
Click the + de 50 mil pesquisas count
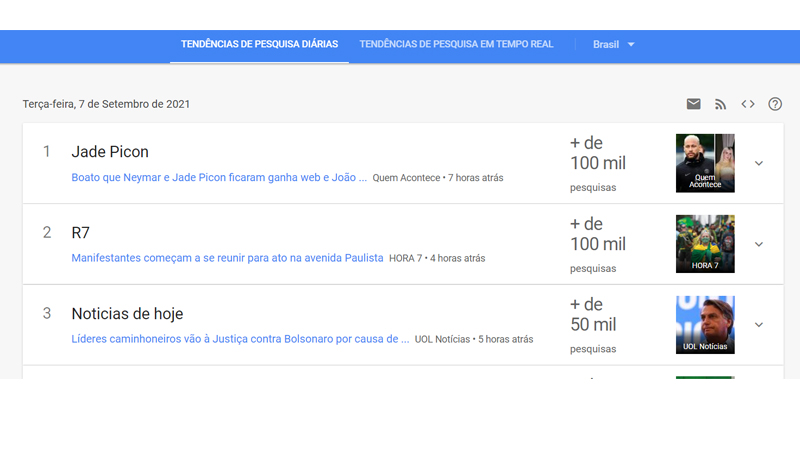tap(593, 326)
